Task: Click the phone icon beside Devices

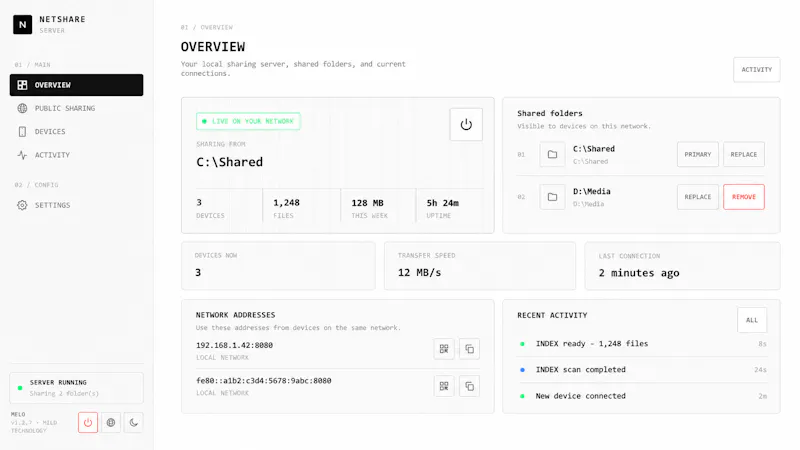Action: (22, 132)
